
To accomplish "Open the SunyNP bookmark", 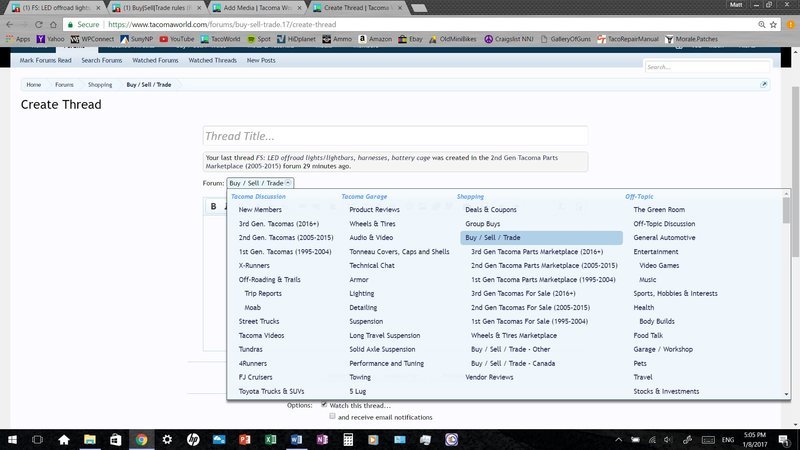I will point(136,39).
